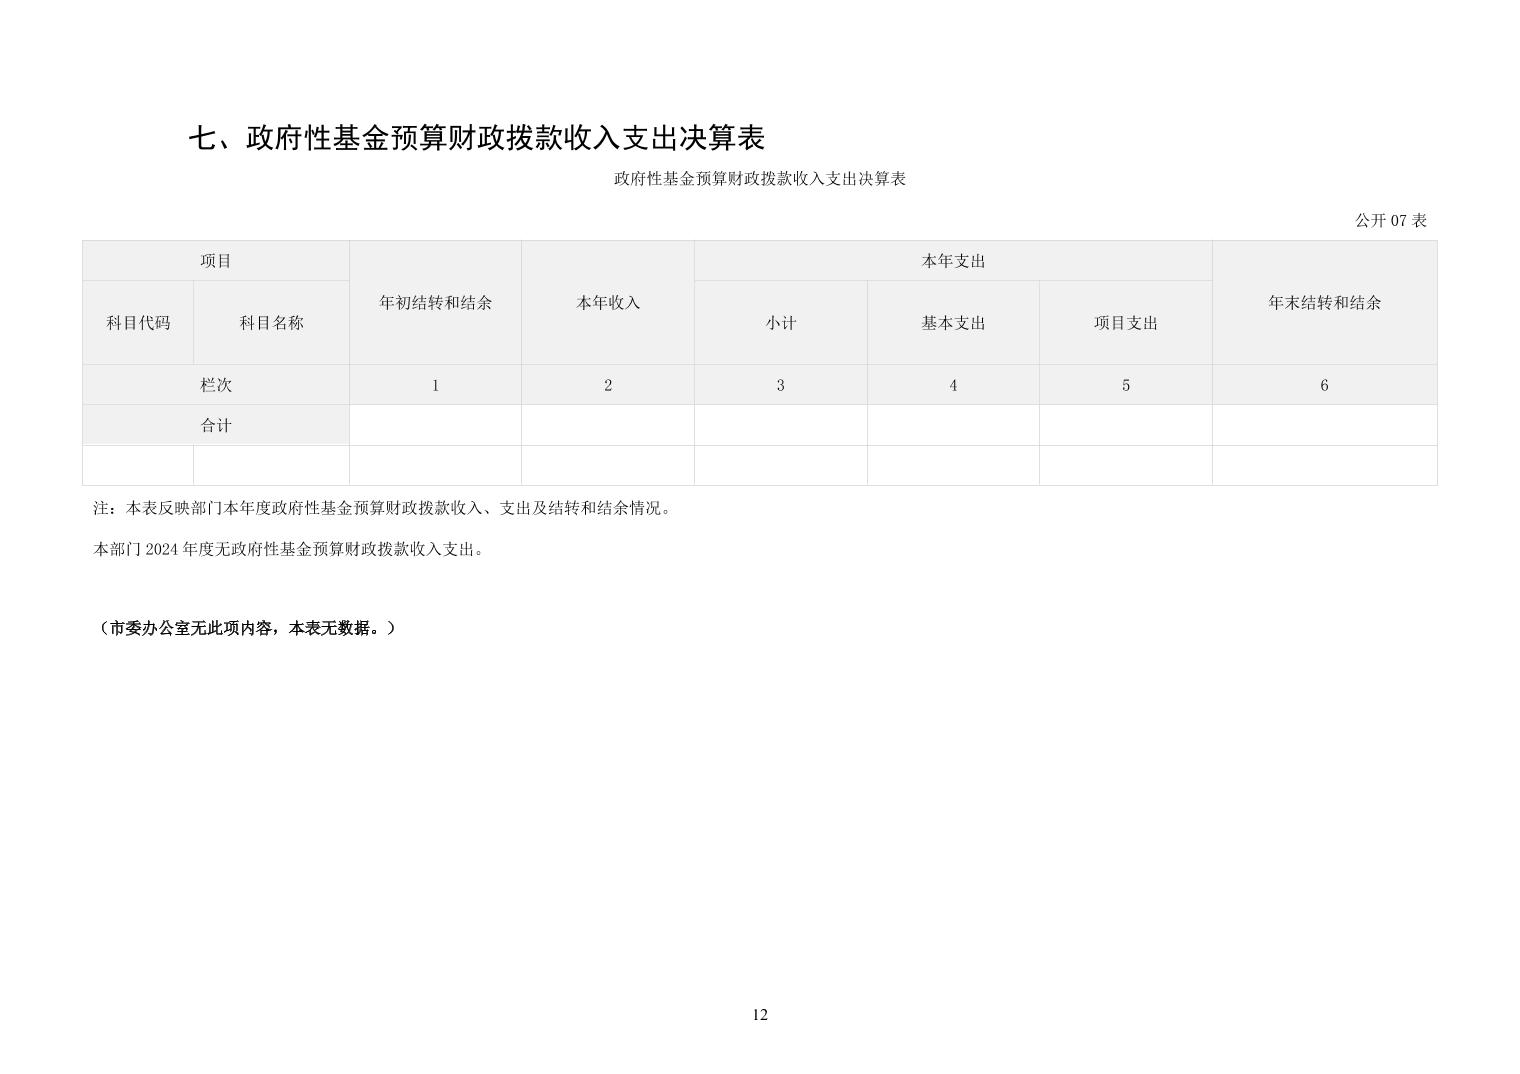Click the 公开07表 label
The width and height of the screenshot is (1520, 1074).
[x=1390, y=221]
